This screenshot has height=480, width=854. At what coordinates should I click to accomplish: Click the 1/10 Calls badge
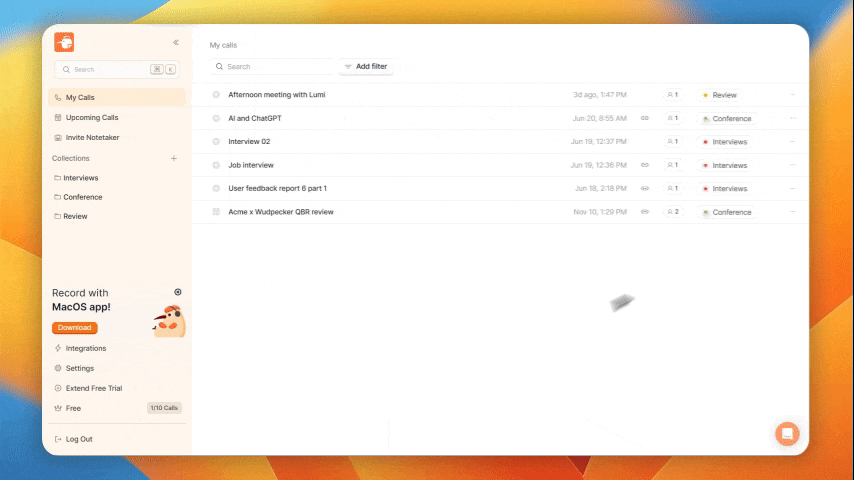[164, 408]
